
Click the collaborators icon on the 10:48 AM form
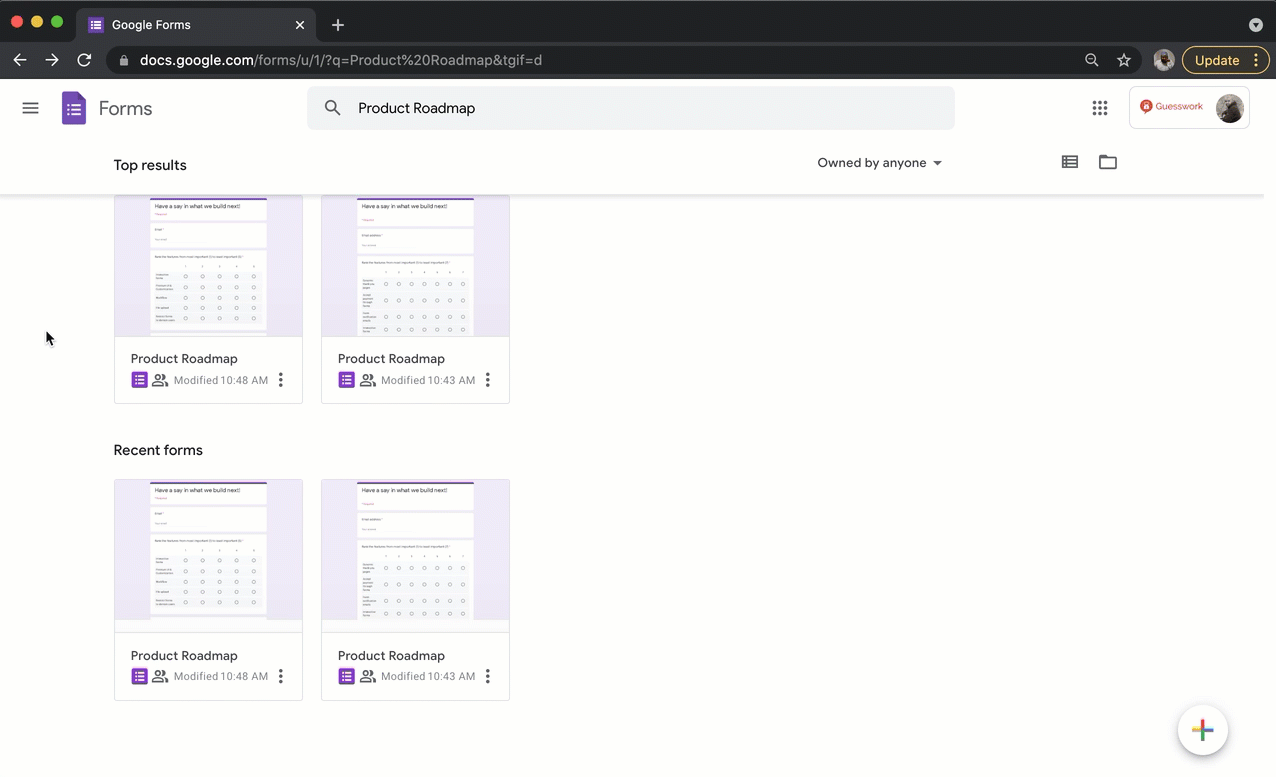(x=160, y=380)
